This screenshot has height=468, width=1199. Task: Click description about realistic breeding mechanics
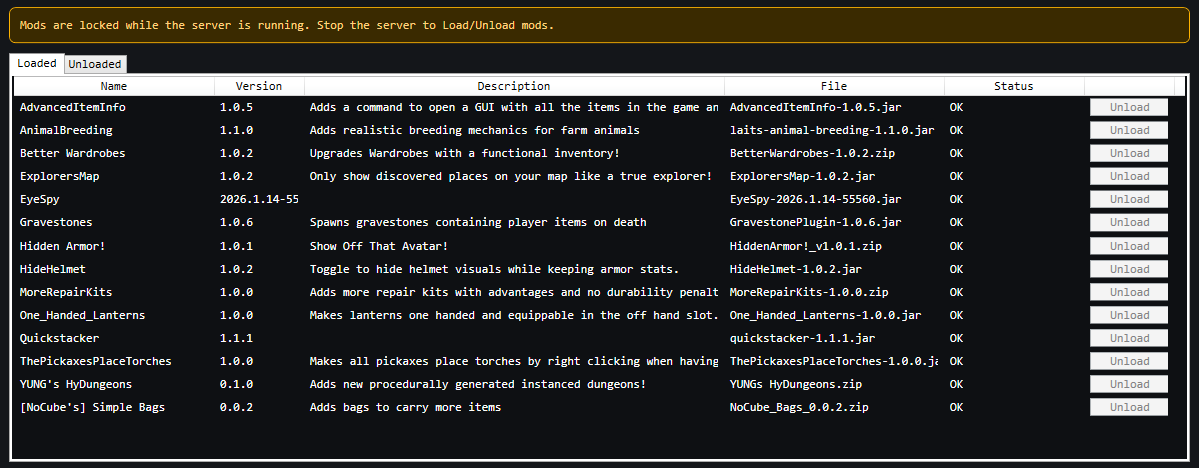coord(475,131)
